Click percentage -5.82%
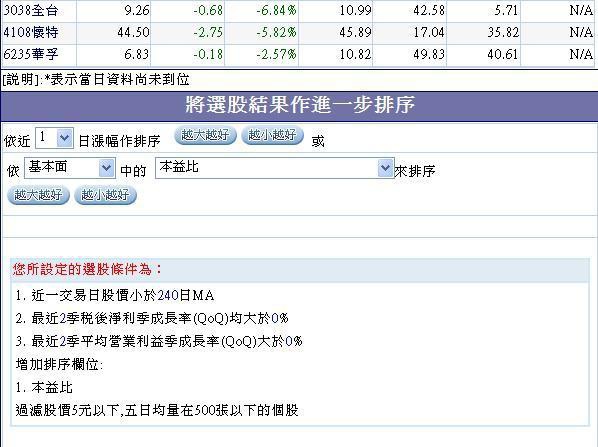This screenshot has width=598, height=447. point(276,32)
